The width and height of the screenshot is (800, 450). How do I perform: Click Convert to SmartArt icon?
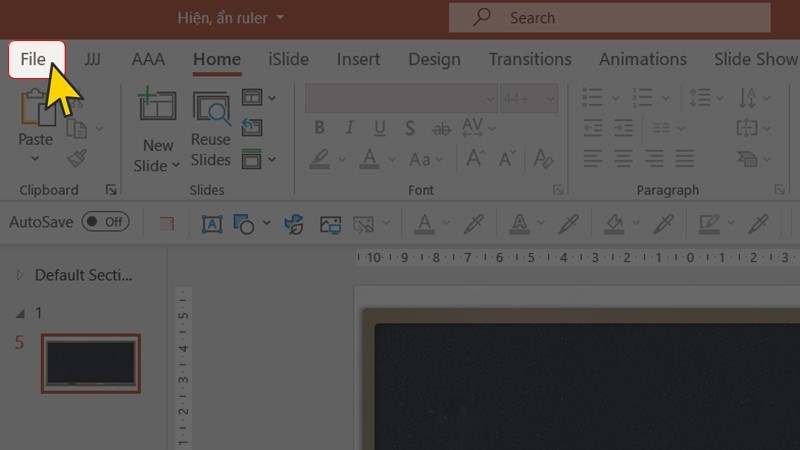(747, 159)
